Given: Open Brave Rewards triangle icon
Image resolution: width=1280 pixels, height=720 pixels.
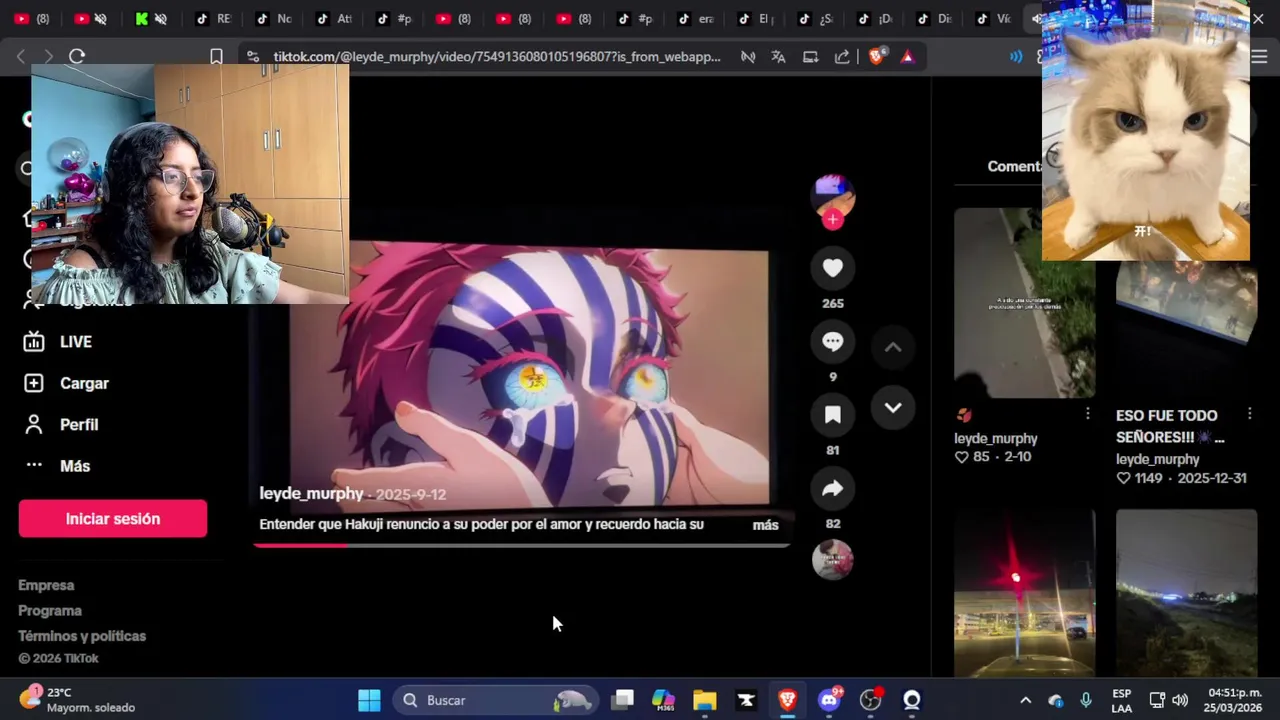Looking at the screenshot, I should coord(907,57).
